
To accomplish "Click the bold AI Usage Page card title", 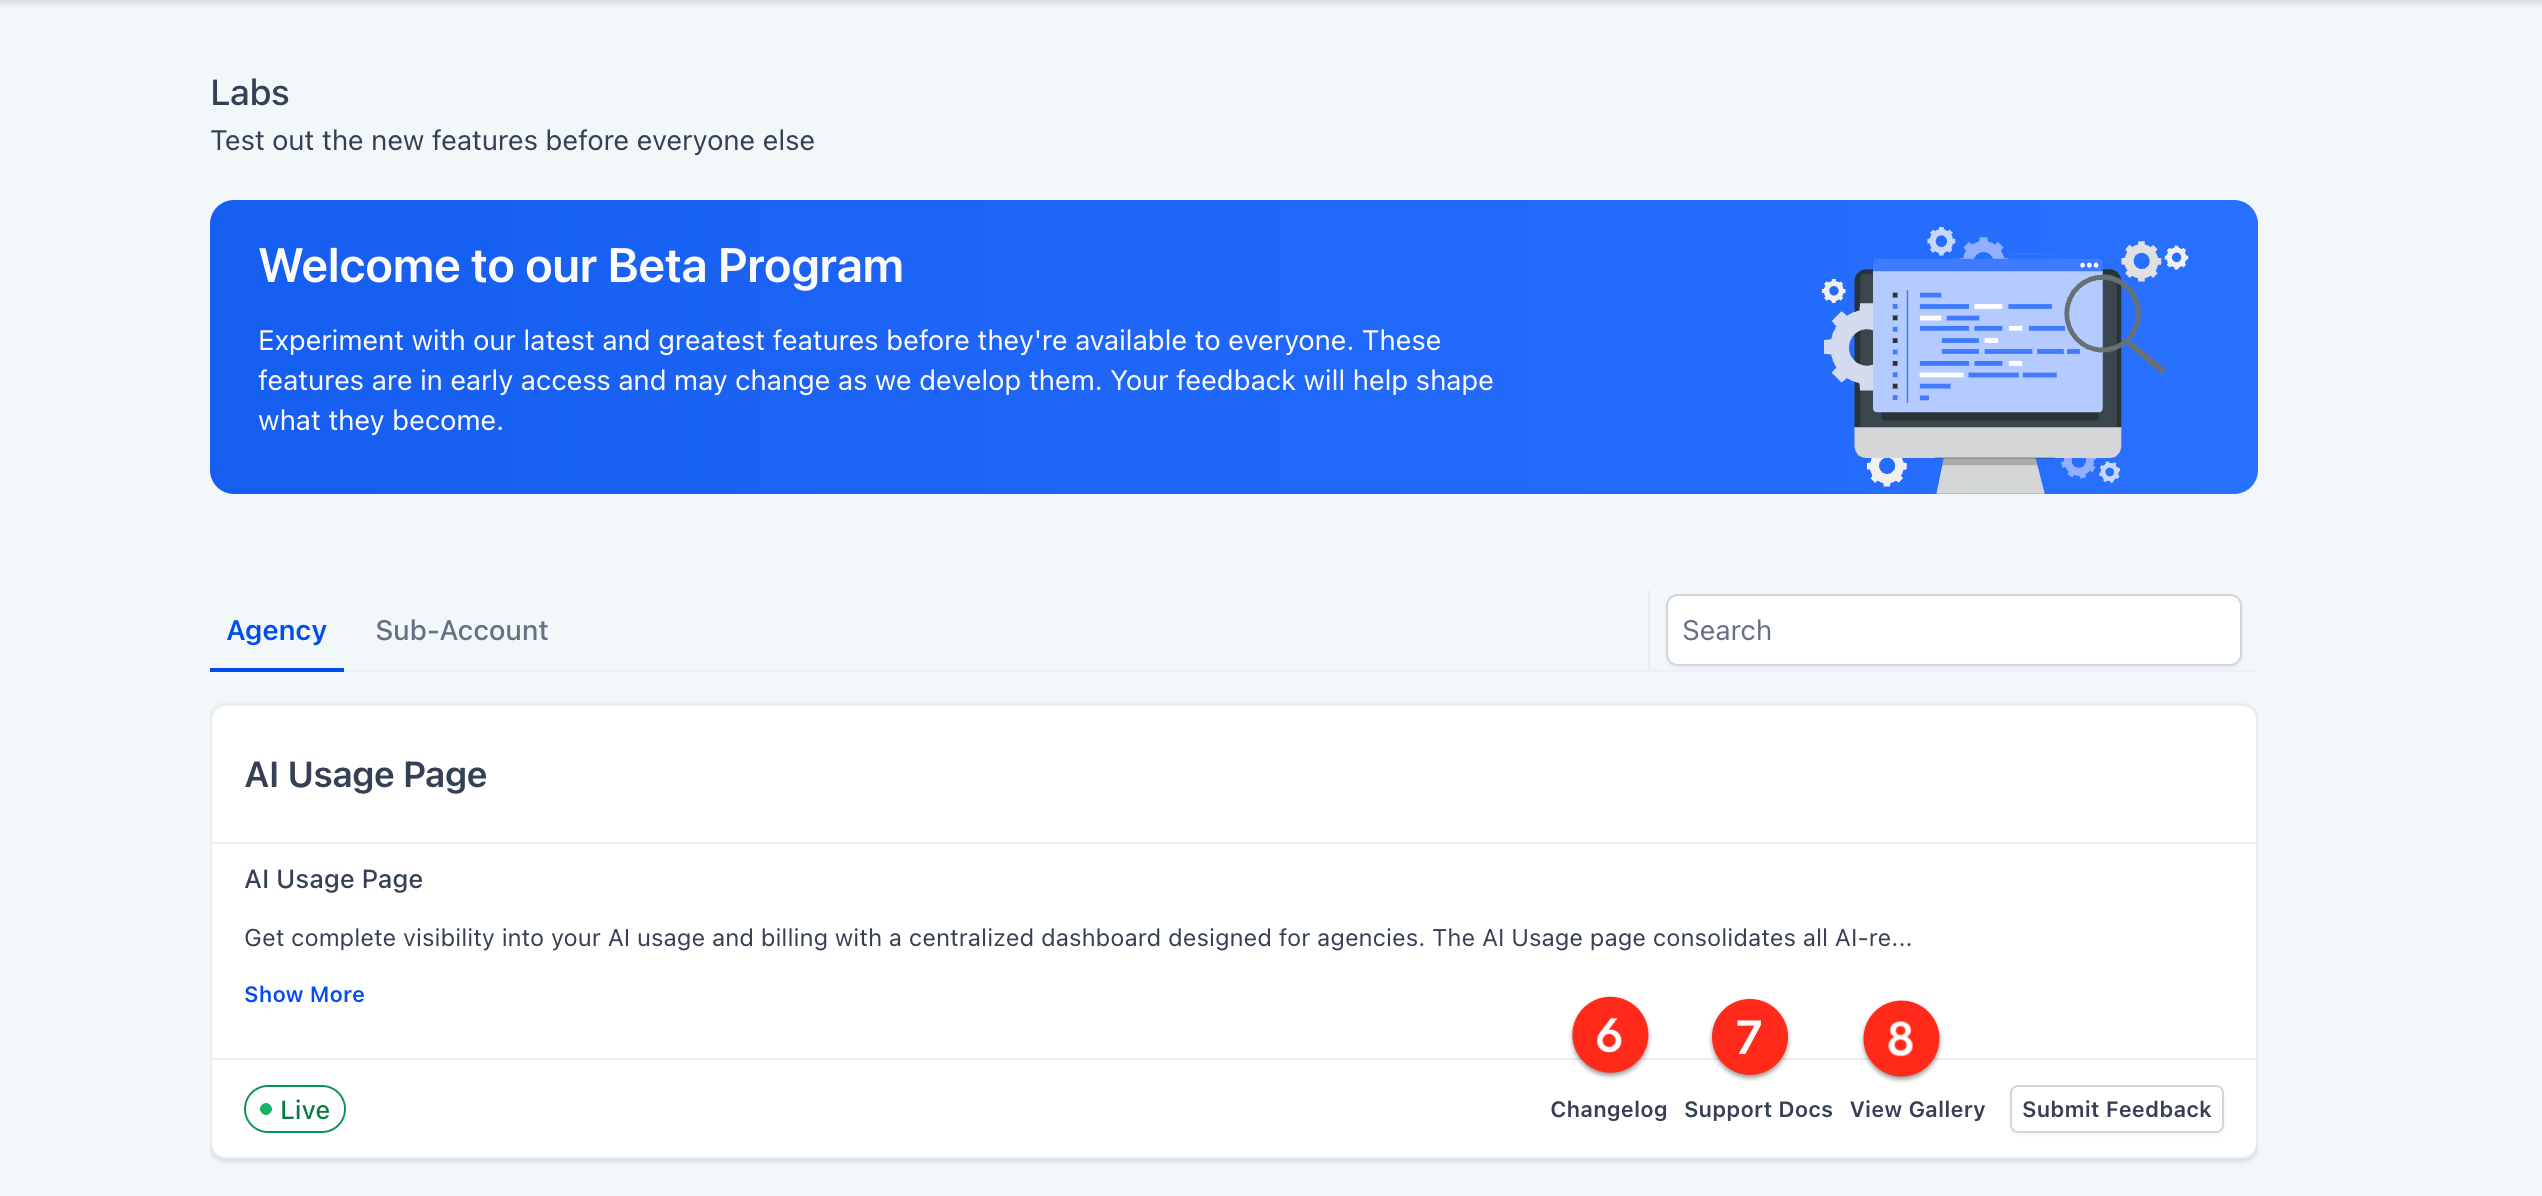I will [x=365, y=775].
